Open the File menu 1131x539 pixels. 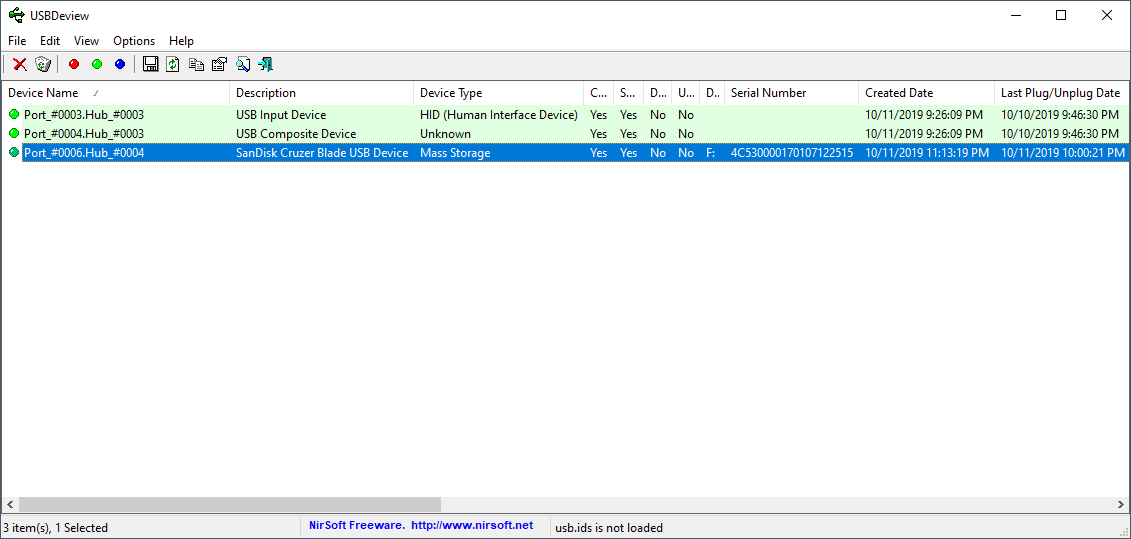17,41
